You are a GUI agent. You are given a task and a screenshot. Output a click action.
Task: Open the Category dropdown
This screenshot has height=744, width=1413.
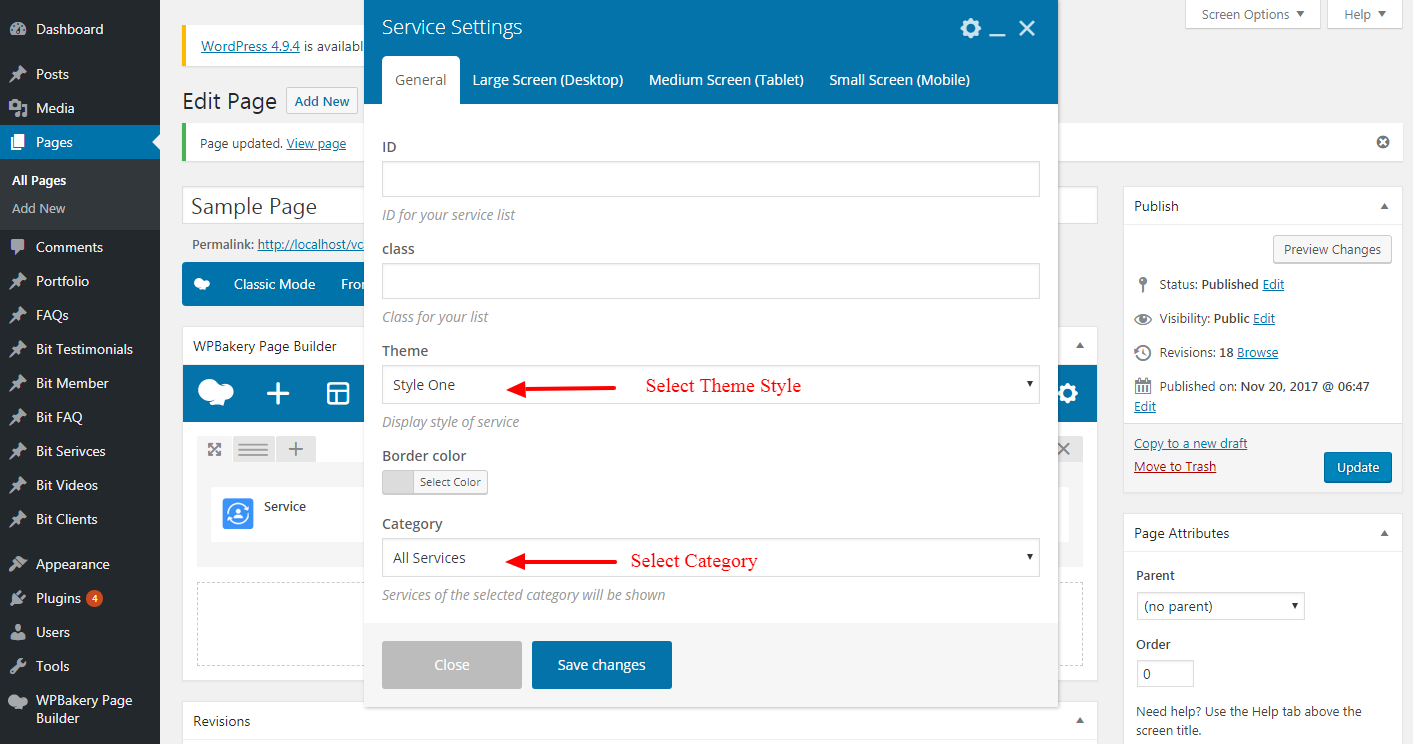click(710, 558)
